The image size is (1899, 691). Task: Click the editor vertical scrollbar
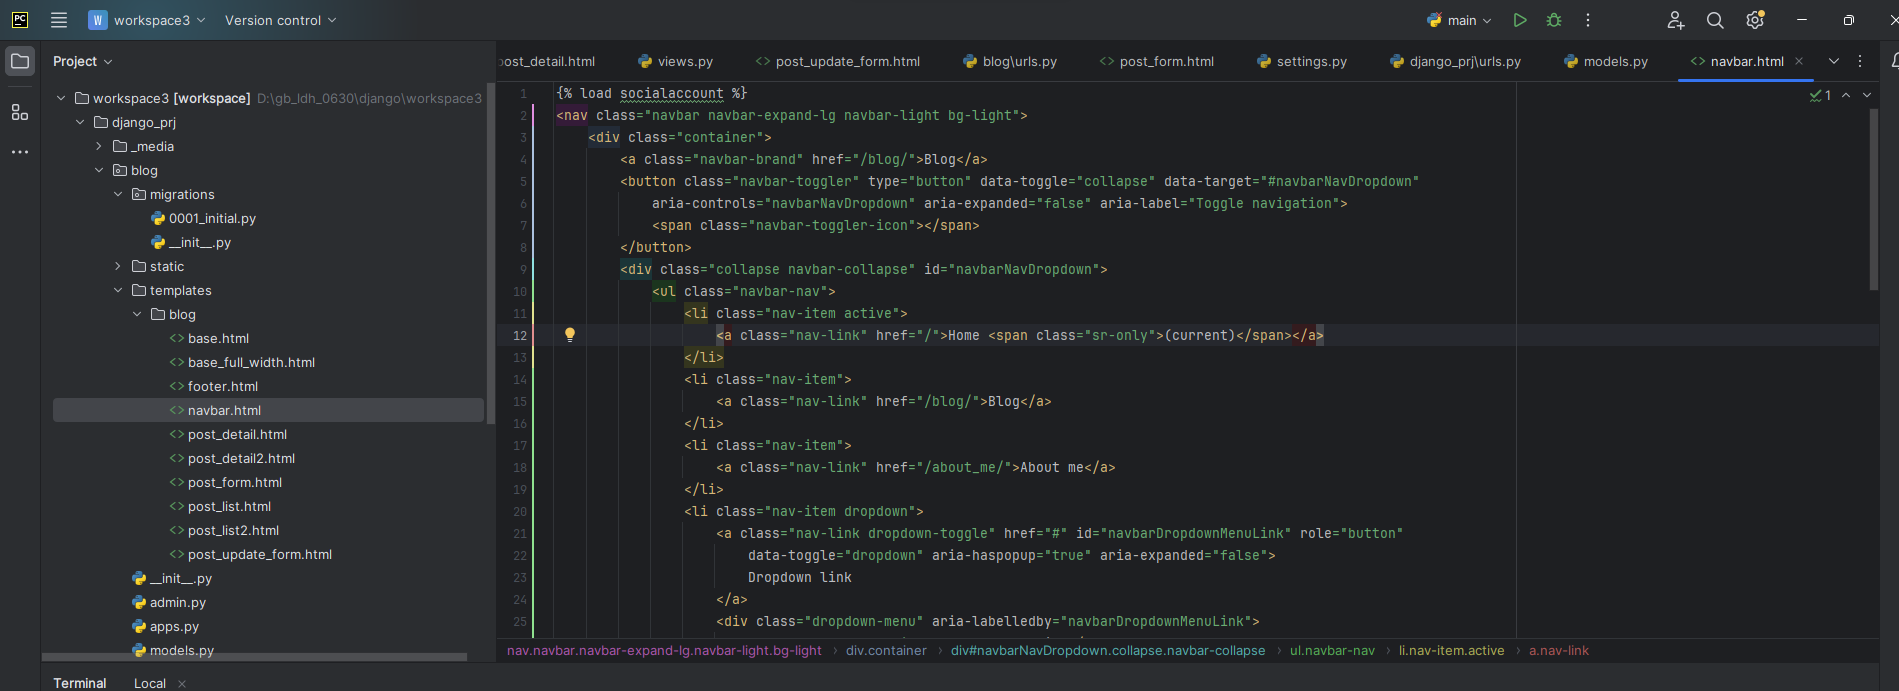click(1874, 198)
